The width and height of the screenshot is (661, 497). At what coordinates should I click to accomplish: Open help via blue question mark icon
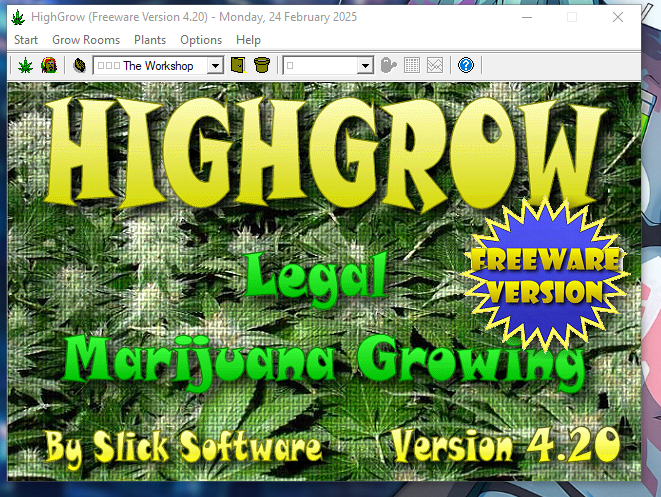click(x=466, y=65)
